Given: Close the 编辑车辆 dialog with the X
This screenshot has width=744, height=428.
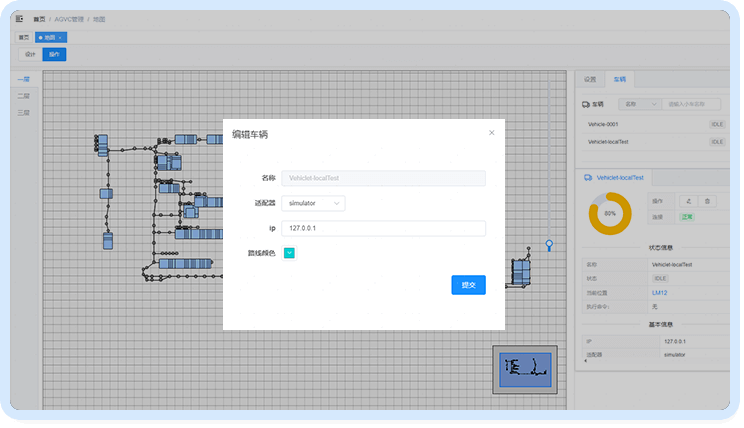Looking at the screenshot, I should point(491,132).
